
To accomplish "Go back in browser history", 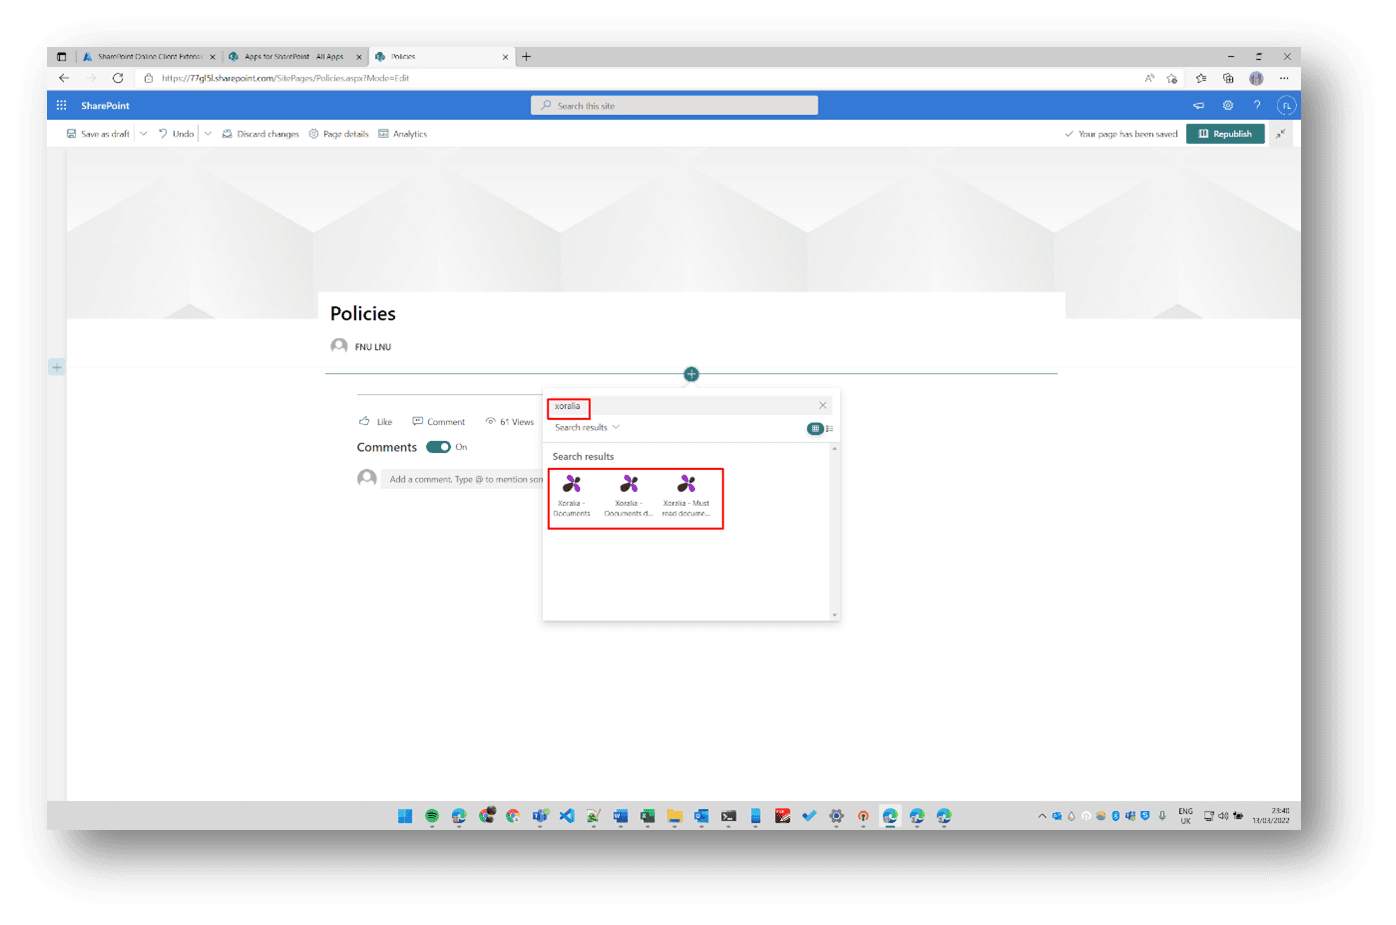I will coord(64,78).
